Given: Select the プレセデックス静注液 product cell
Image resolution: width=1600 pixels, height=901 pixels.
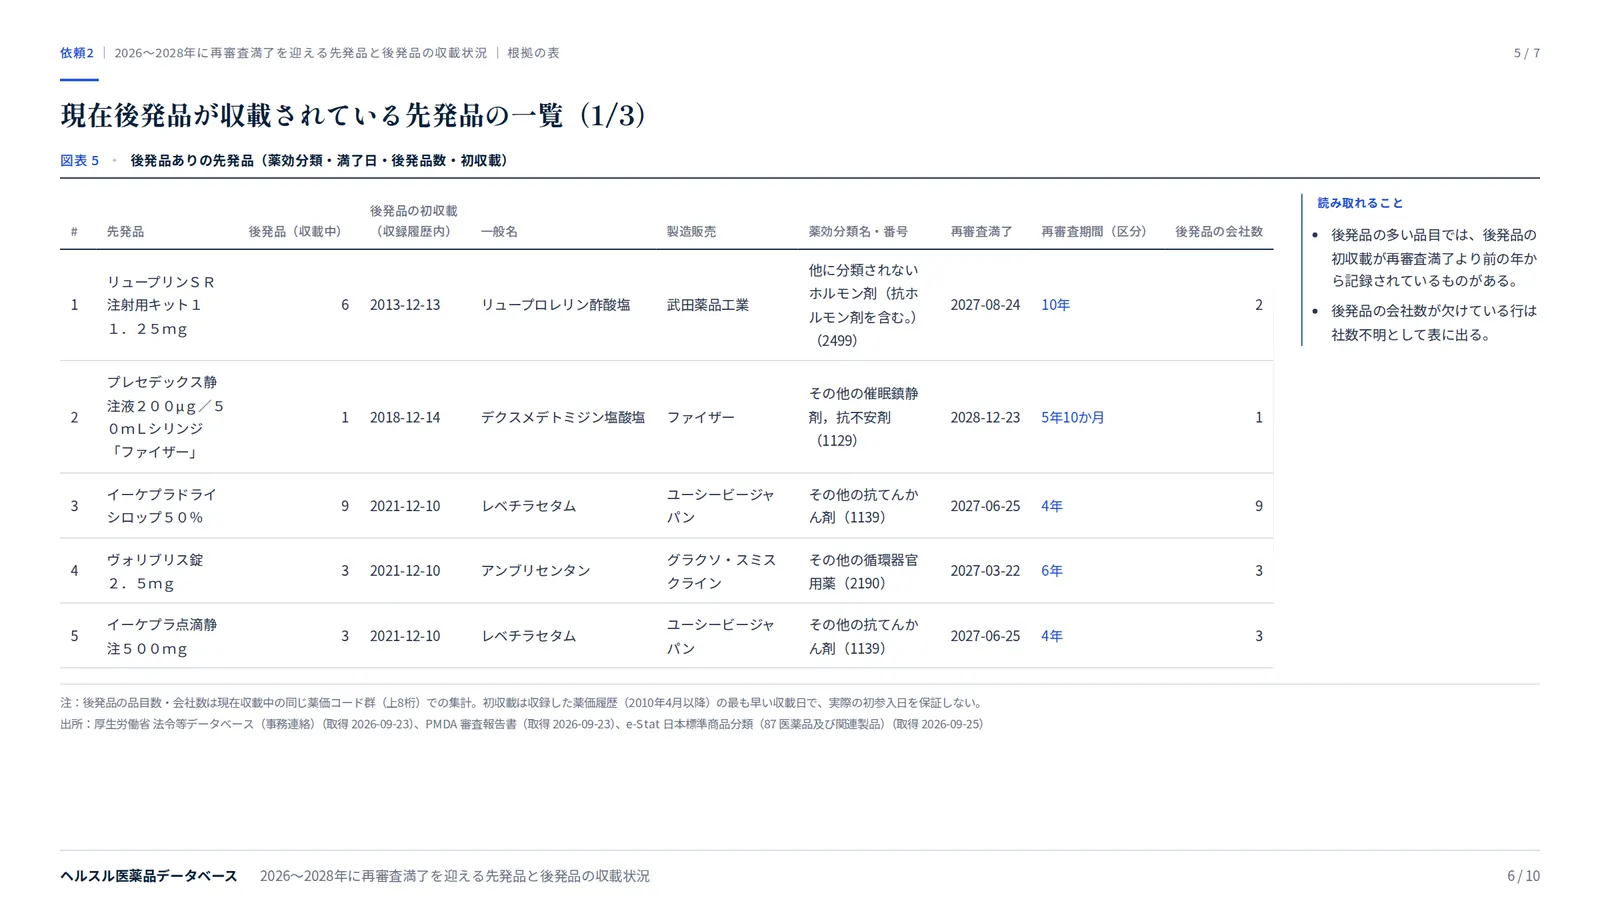Looking at the screenshot, I should coord(166,417).
